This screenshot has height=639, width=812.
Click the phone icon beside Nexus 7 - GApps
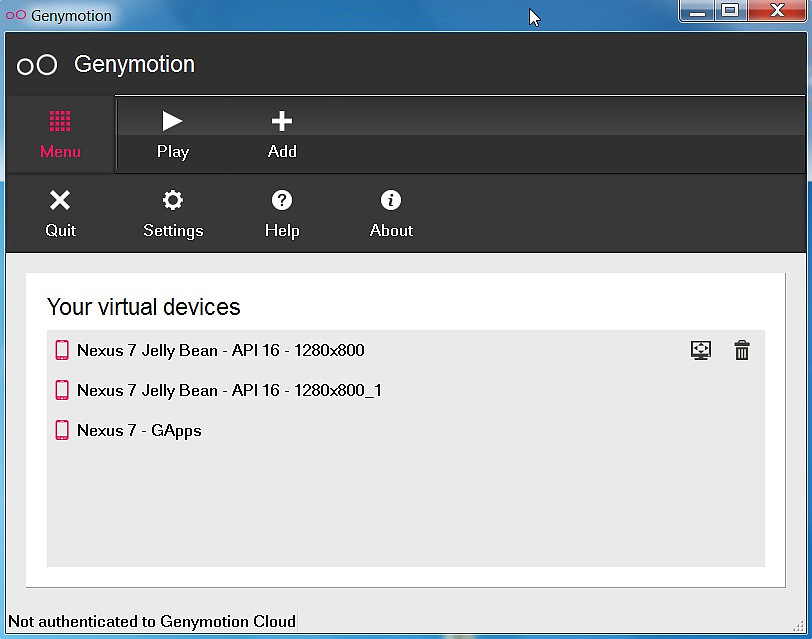(x=62, y=431)
